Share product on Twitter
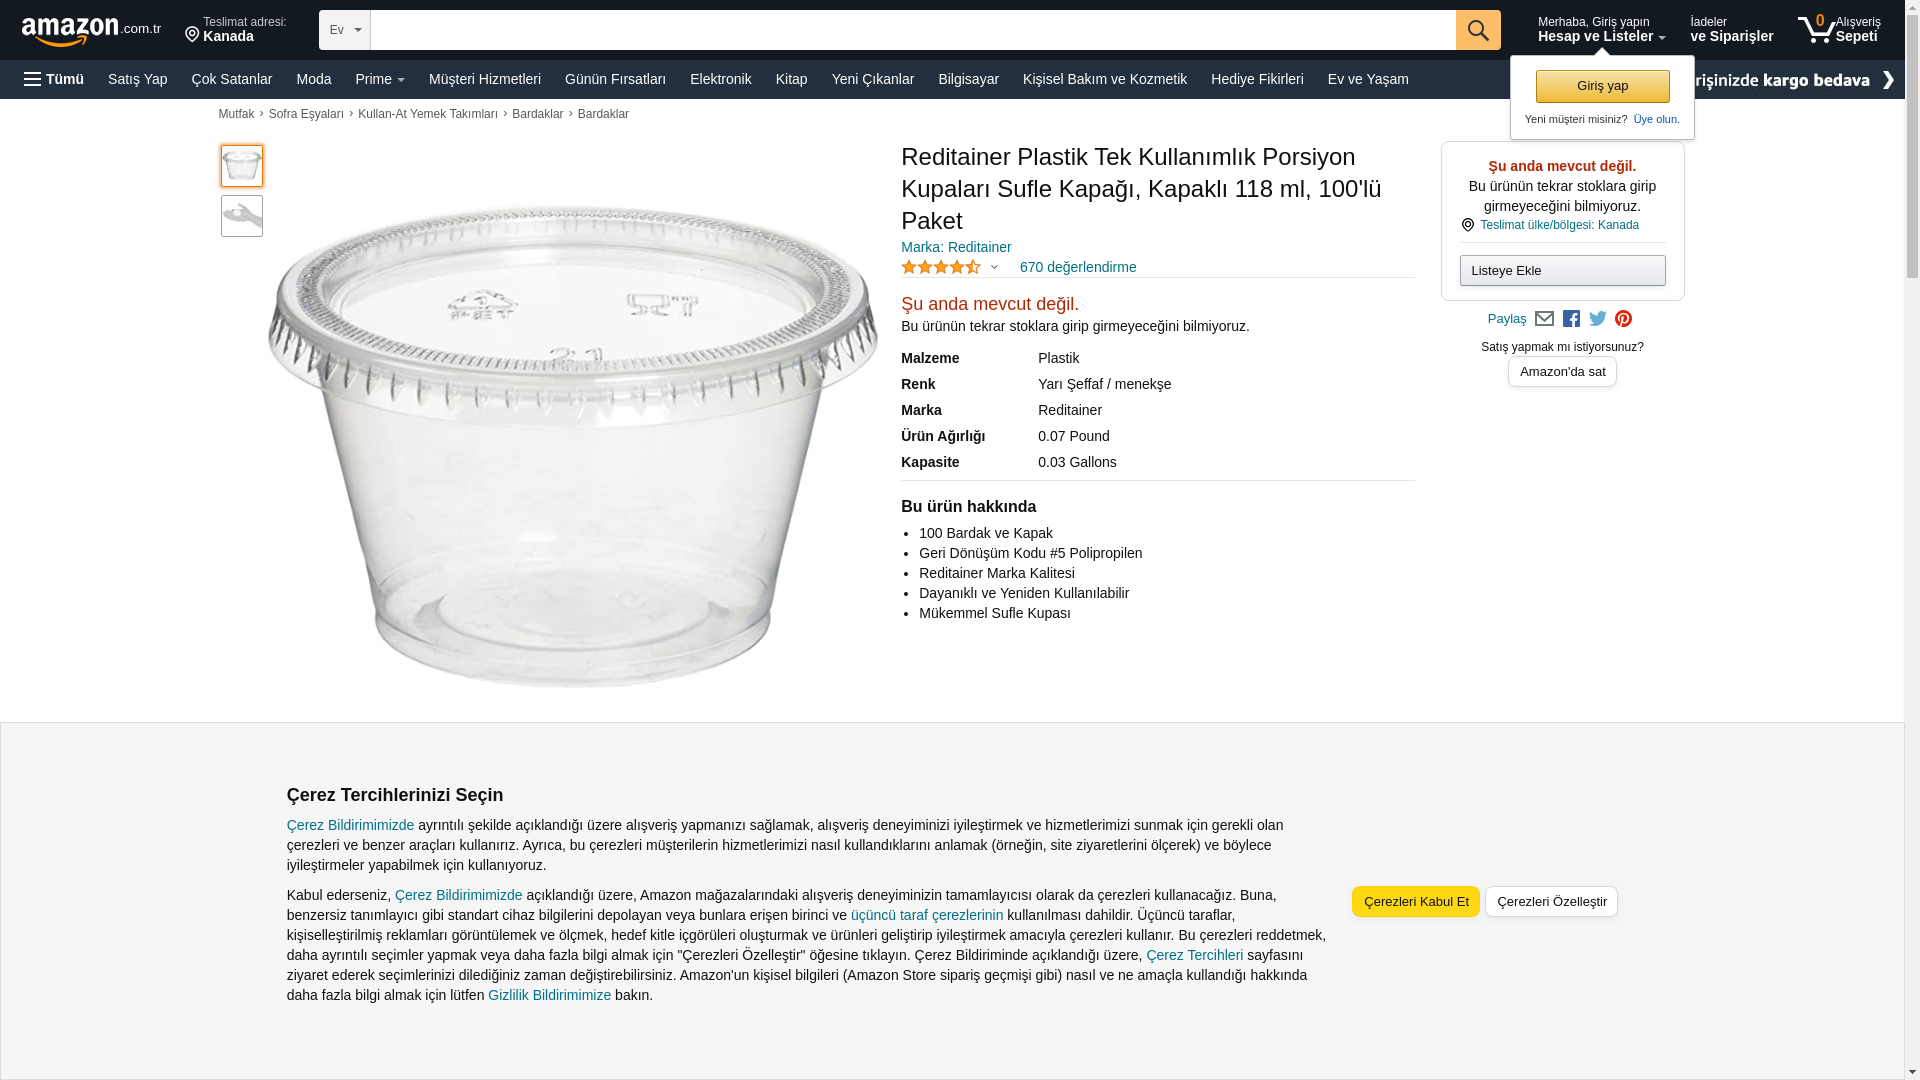This screenshot has width=1920, height=1080. (1597, 319)
